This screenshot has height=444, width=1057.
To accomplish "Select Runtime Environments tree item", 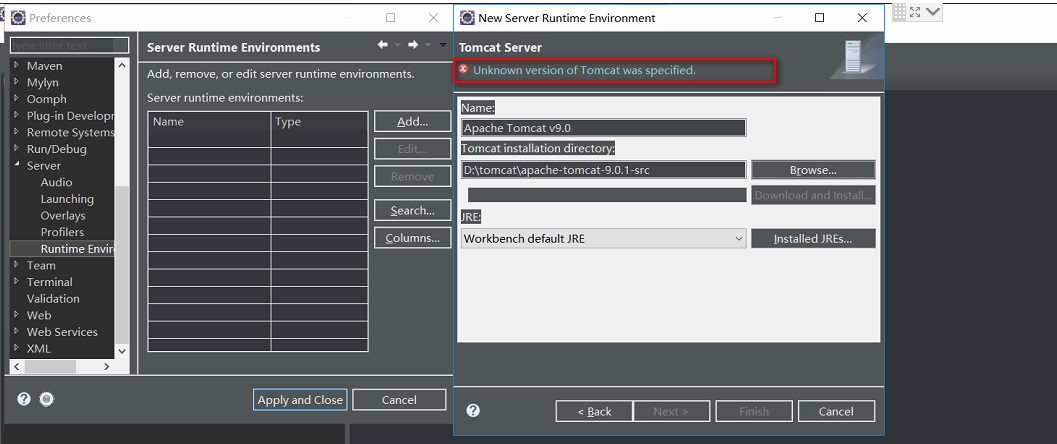I will 77,249.
